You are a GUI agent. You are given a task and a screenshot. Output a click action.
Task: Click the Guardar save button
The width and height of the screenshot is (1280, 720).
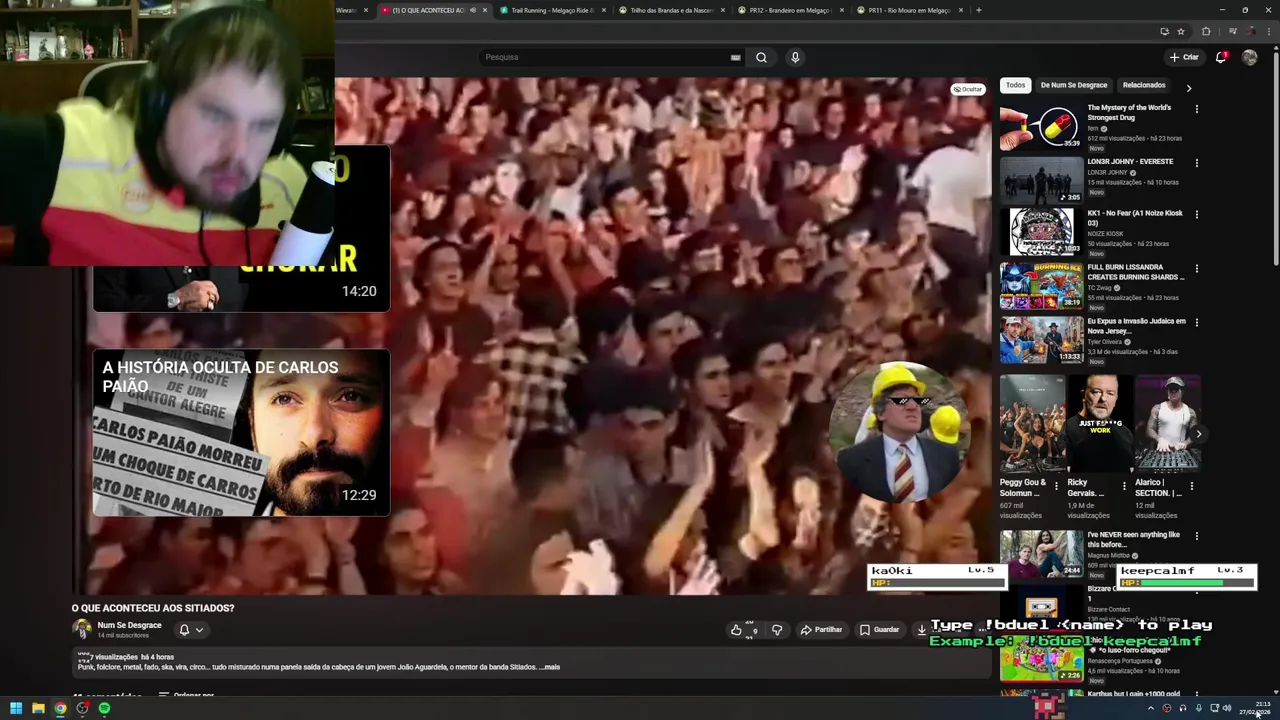click(x=880, y=630)
